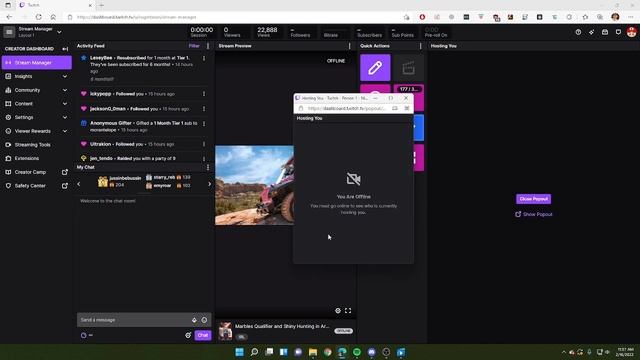Open the Stream Manager layout dropdown
The image size is (640, 360).
[59, 32]
